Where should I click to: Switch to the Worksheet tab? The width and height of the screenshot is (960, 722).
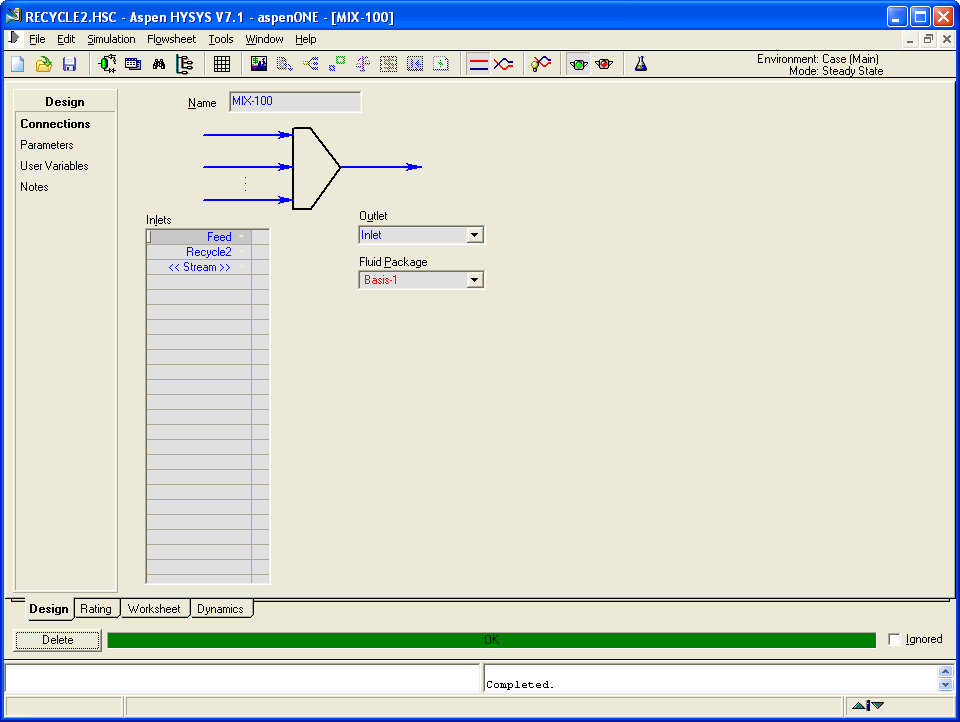[154, 608]
